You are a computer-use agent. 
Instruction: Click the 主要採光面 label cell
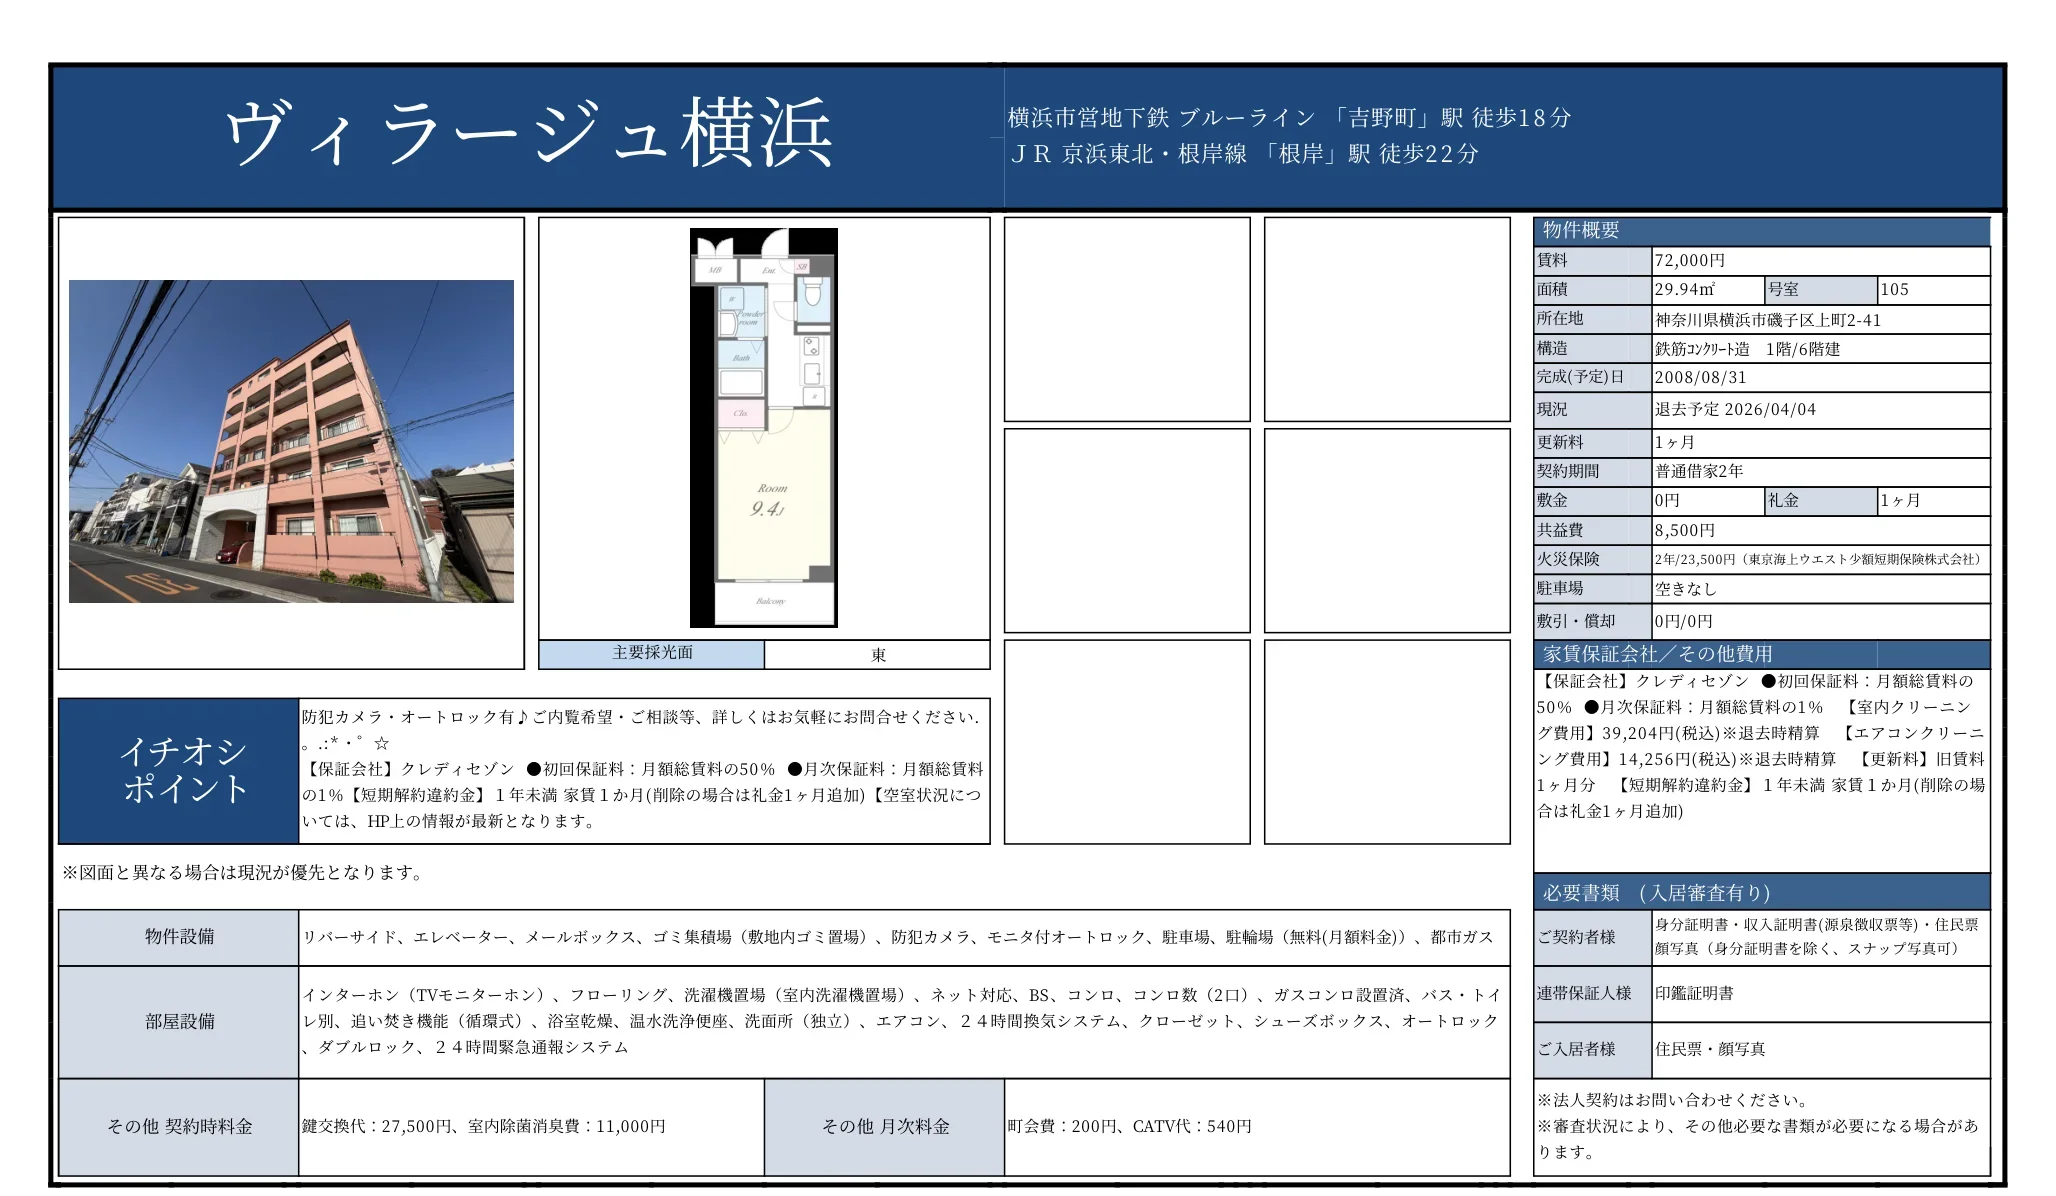[650, 653]
